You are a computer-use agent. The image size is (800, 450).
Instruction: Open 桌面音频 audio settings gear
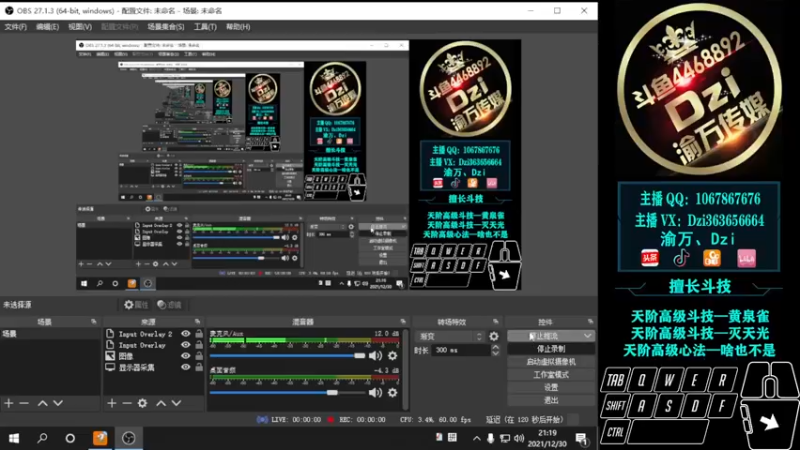coord(392,392)
